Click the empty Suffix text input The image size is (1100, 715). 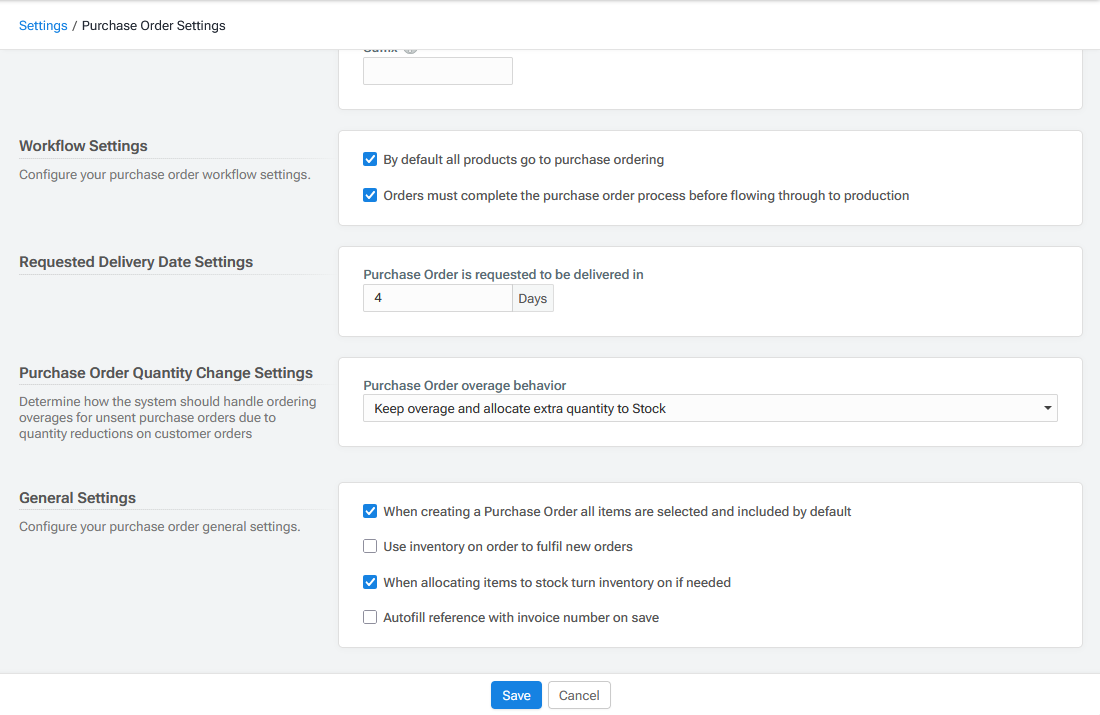[437, 70]
